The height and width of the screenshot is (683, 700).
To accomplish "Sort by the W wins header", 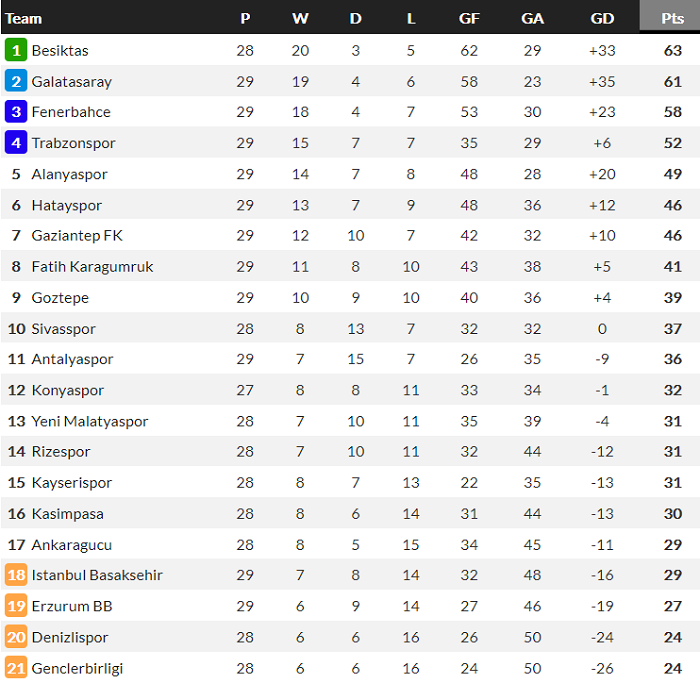I will 300,18.
